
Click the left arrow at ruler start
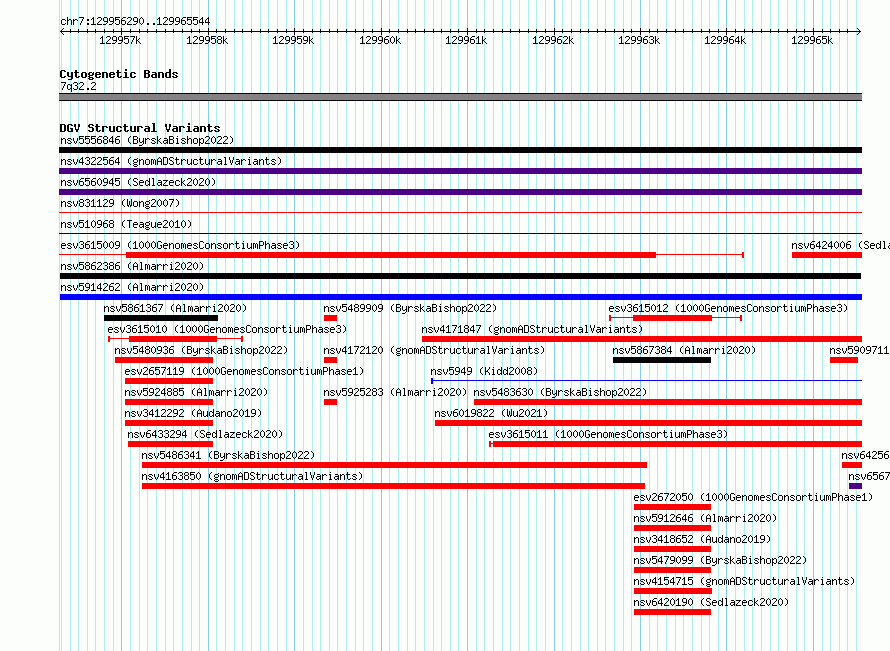point(62,32)
